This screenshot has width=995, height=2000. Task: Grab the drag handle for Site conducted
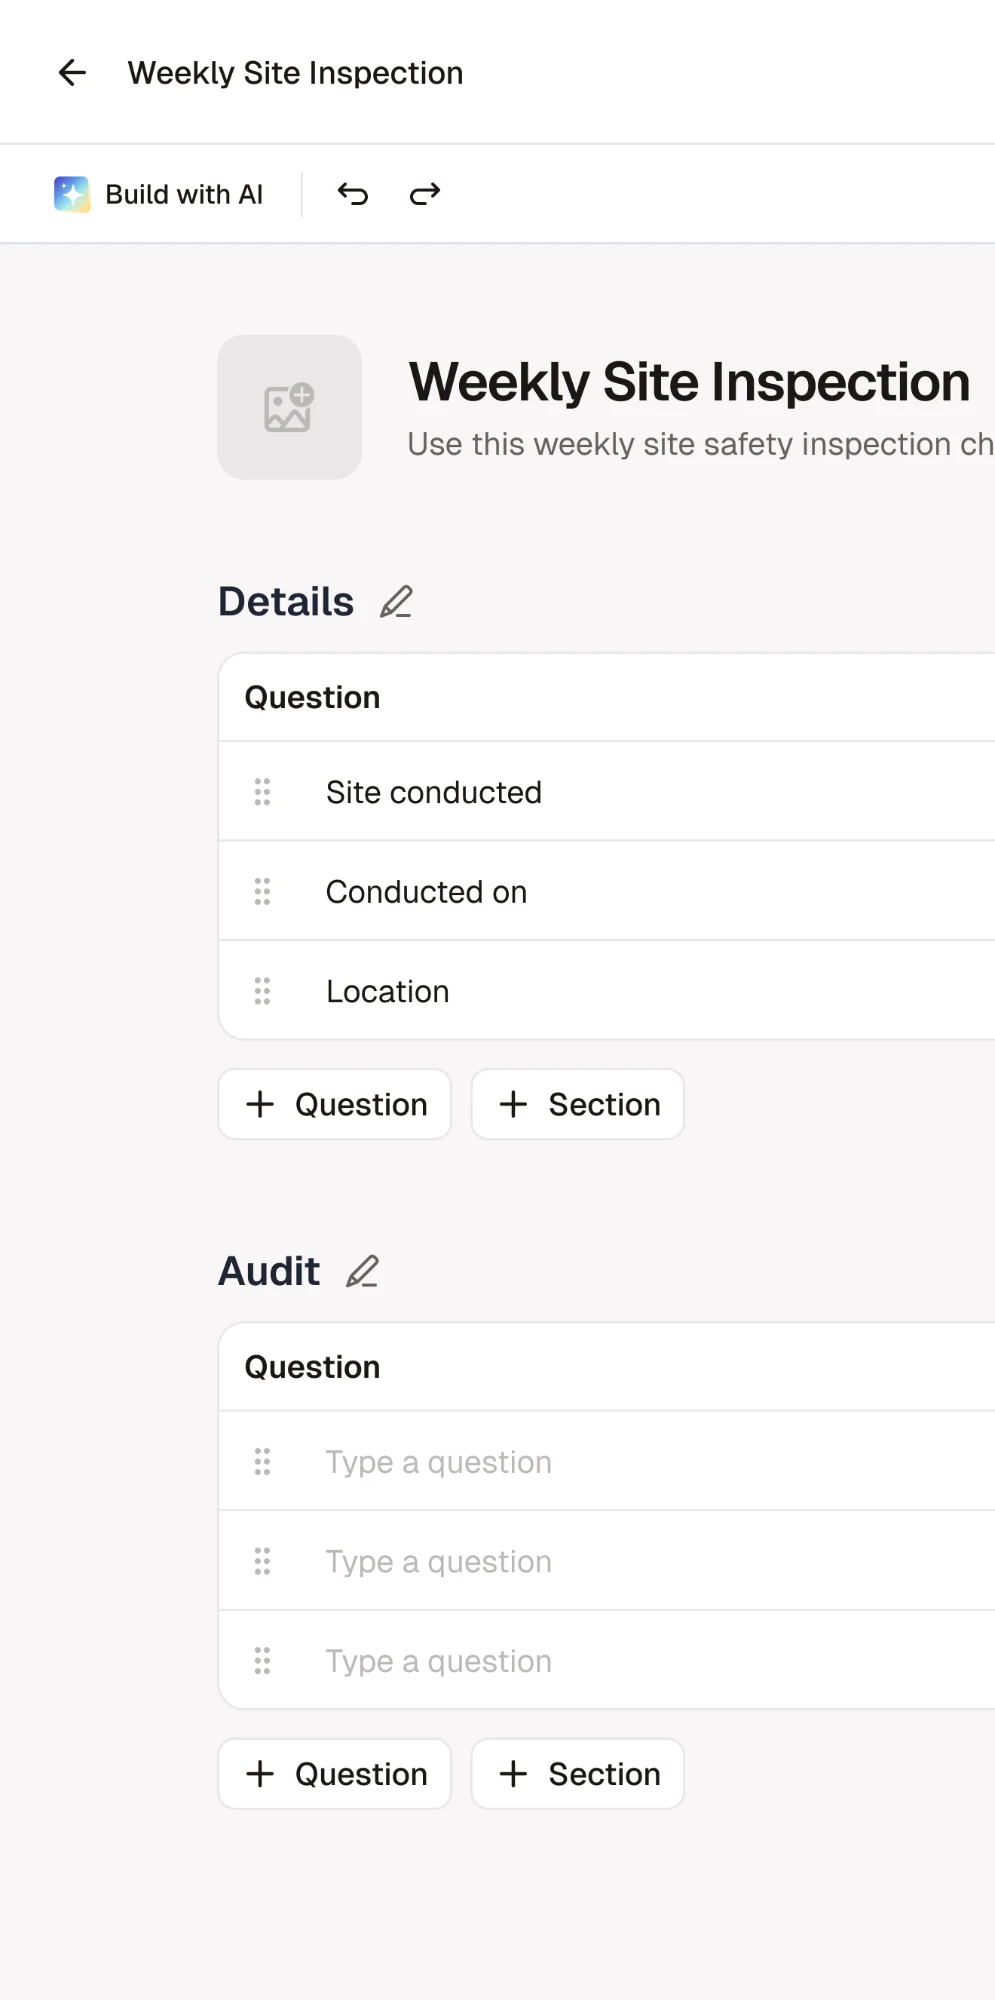[x=262, y=792]
